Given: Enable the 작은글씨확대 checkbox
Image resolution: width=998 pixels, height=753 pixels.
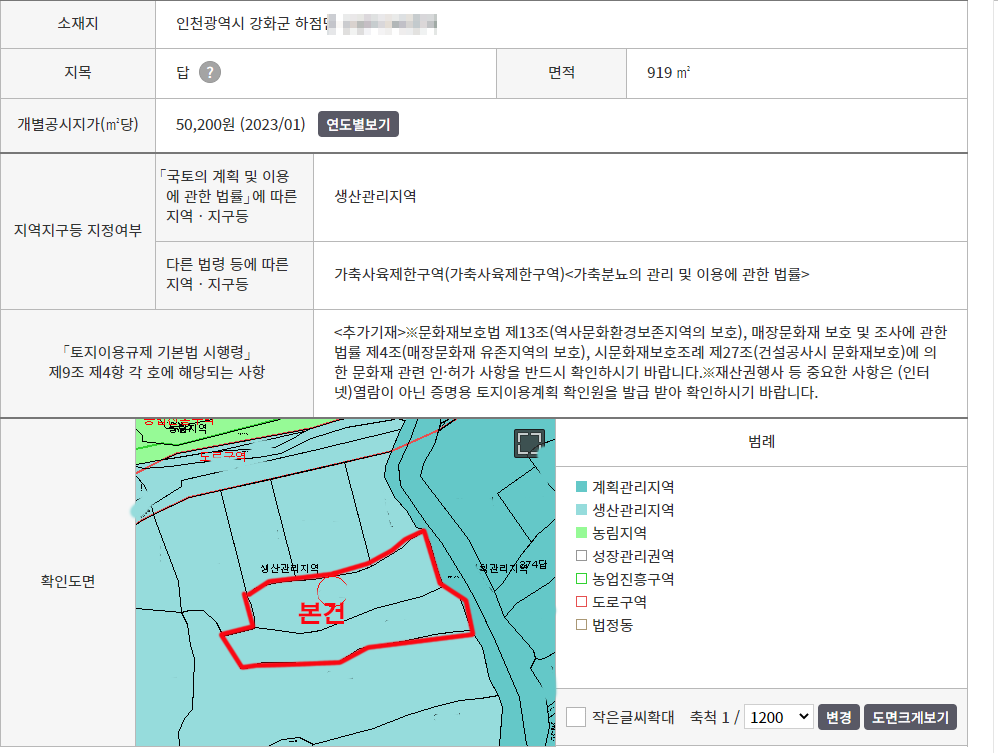Looking at the screenshot, I should coord(576,717).
